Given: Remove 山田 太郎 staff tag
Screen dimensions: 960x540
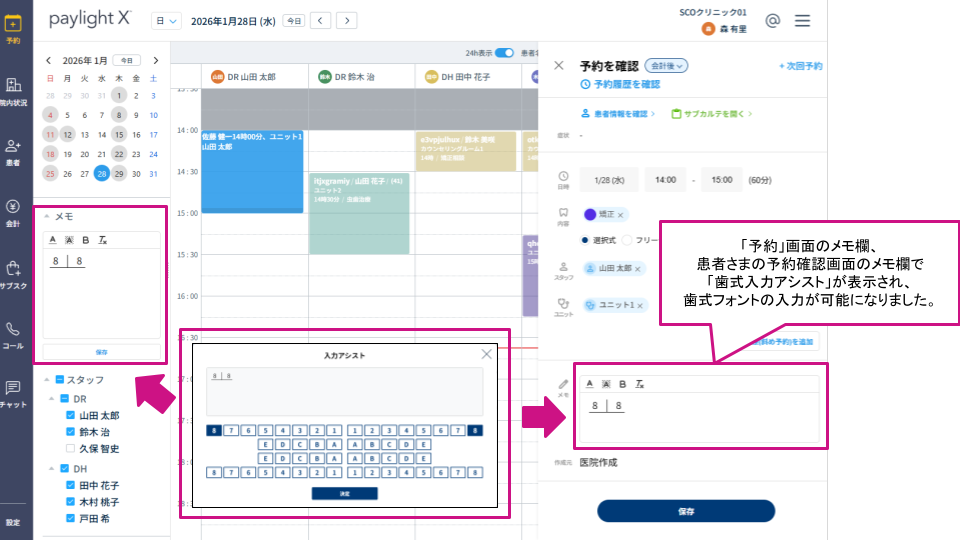Looking at the screenshot, I should point(637,269).
